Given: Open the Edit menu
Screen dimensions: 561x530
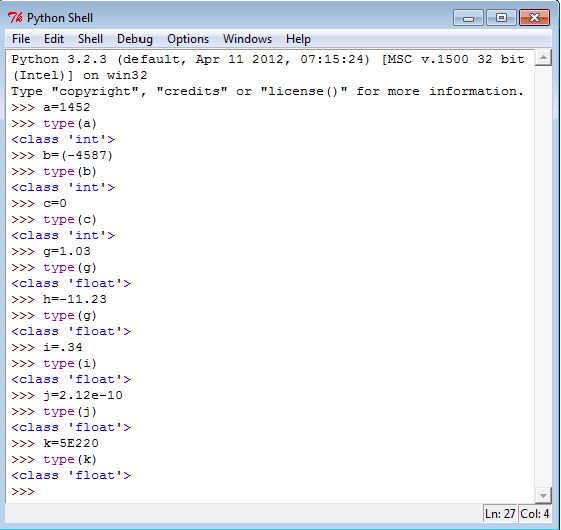Looking at the screenshot, I should click(54, 39).
